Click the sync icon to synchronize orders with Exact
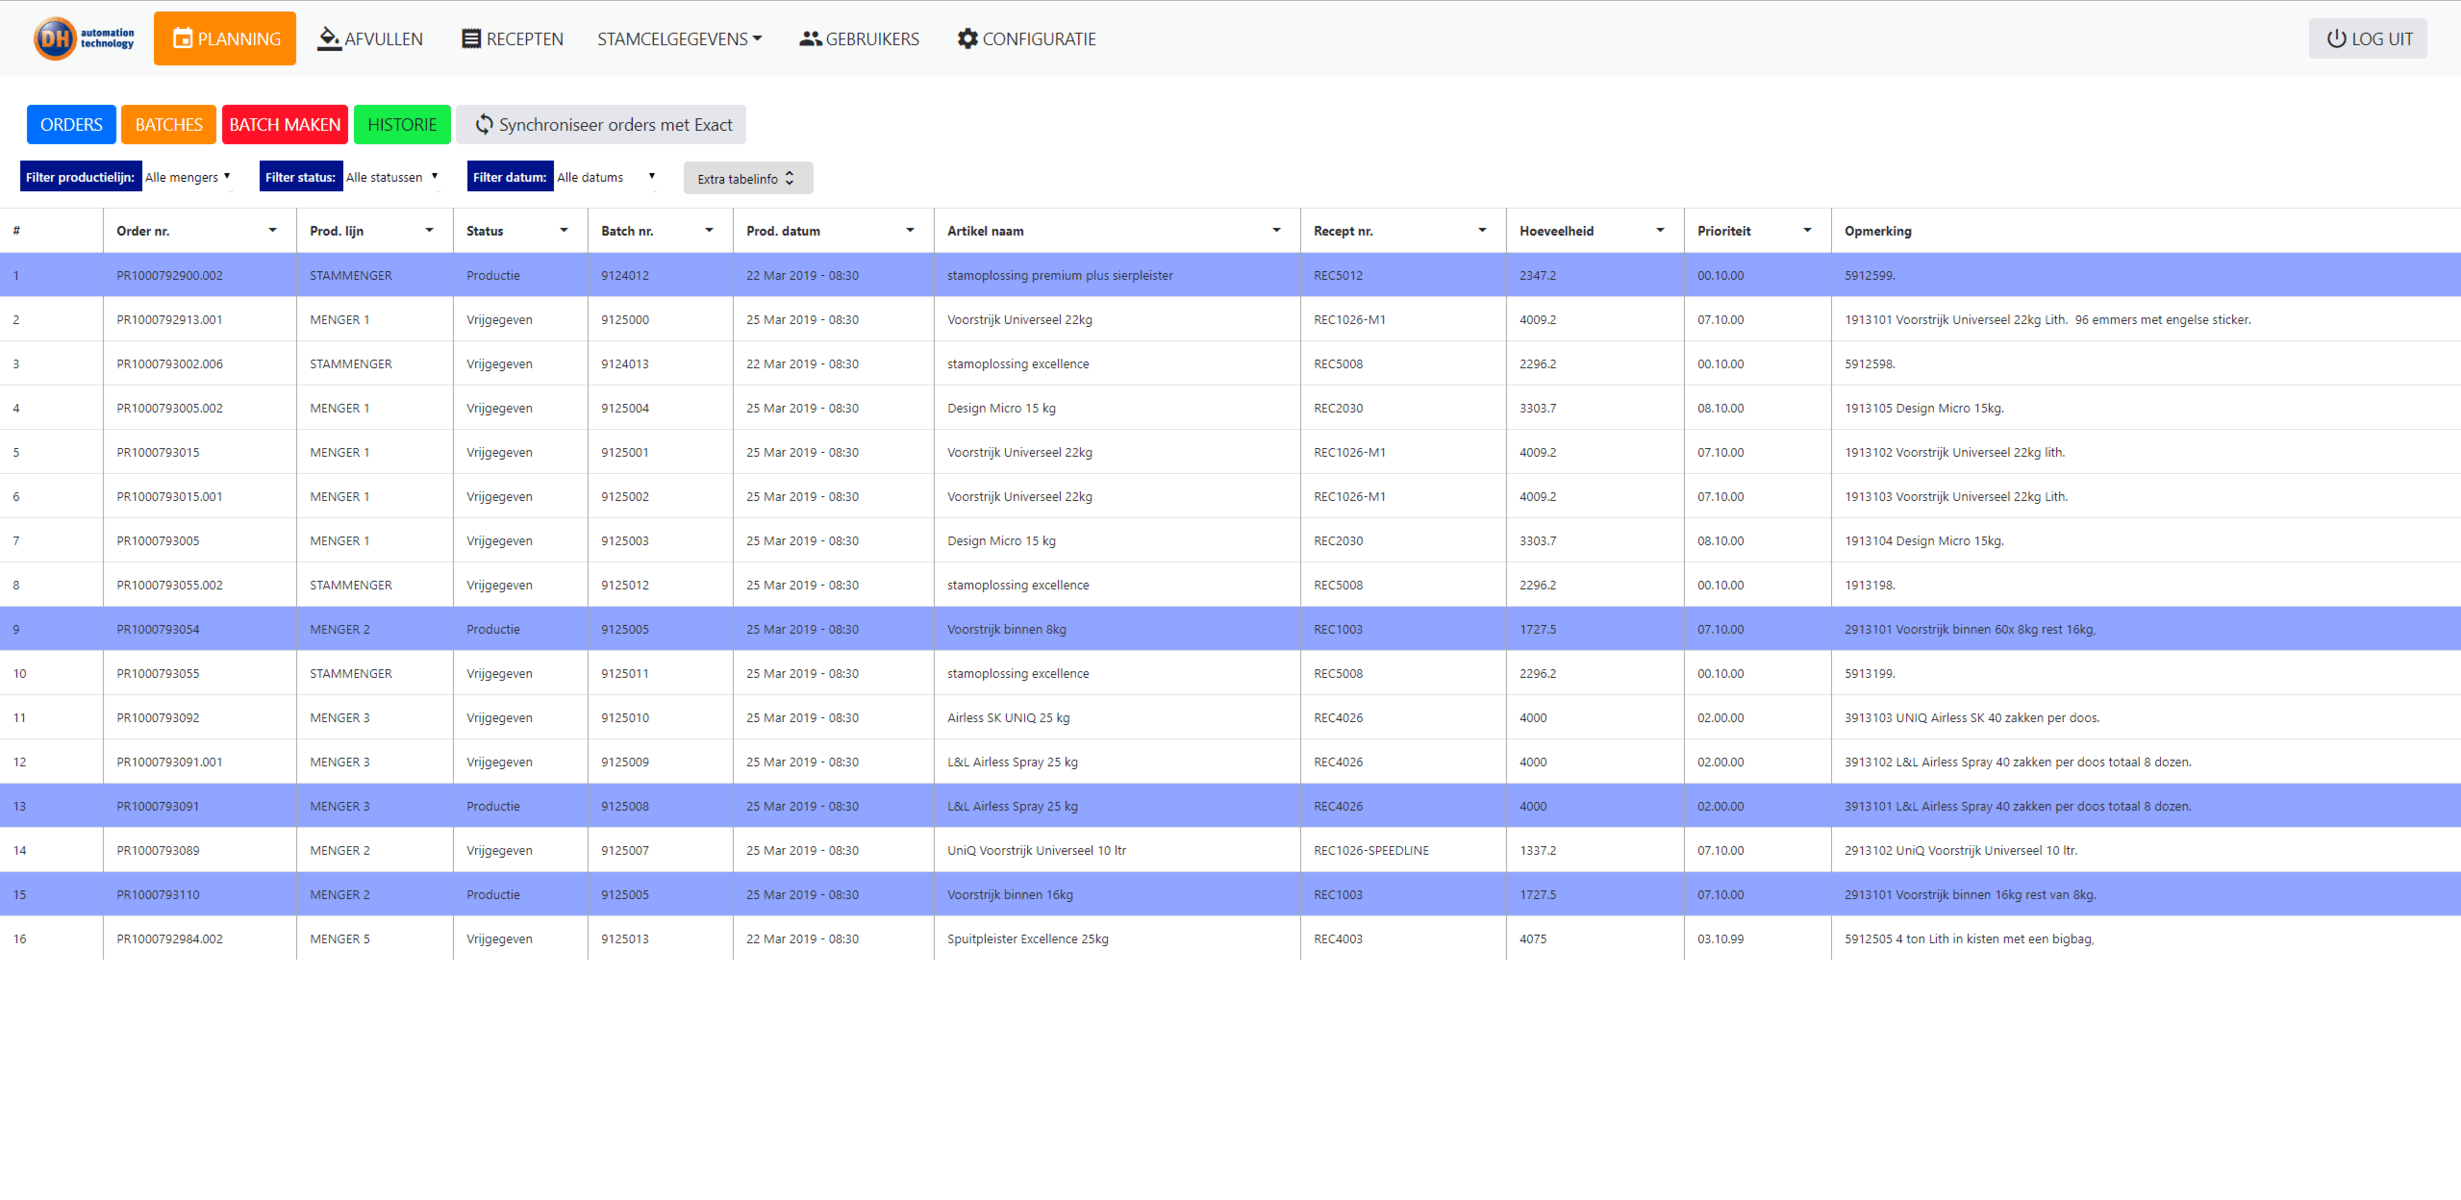The height and width of the screenshot is (1200, 2461). (485, 124)
